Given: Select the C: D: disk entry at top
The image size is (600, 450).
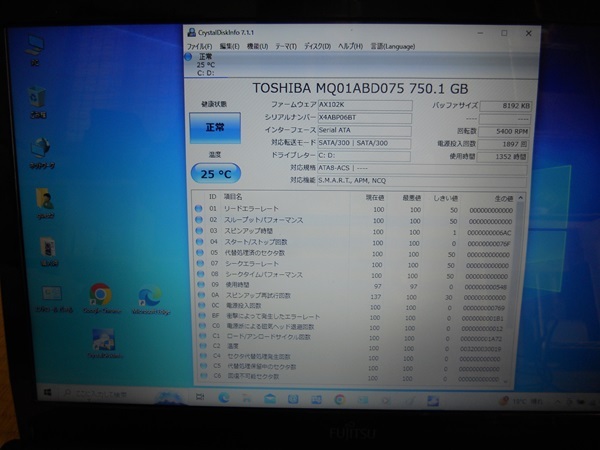Looking at the screenshot, I should (x=205, y=65).
